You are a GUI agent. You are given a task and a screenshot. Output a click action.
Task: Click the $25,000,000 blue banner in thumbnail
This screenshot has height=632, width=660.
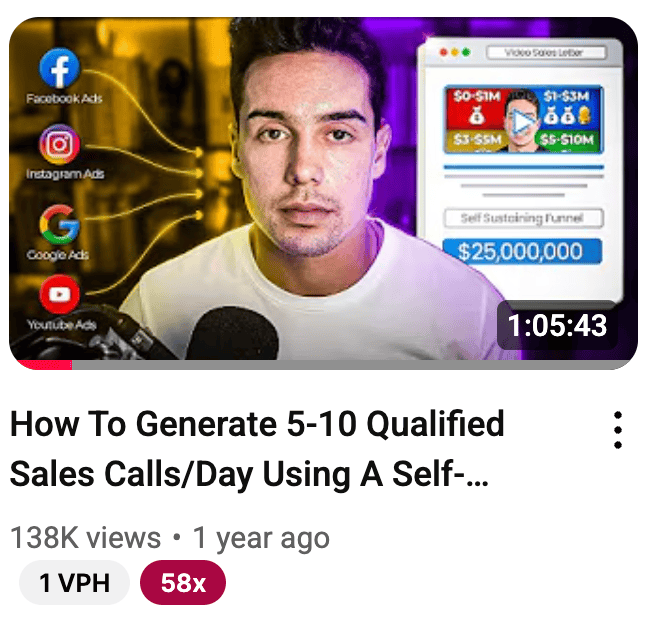522,251
